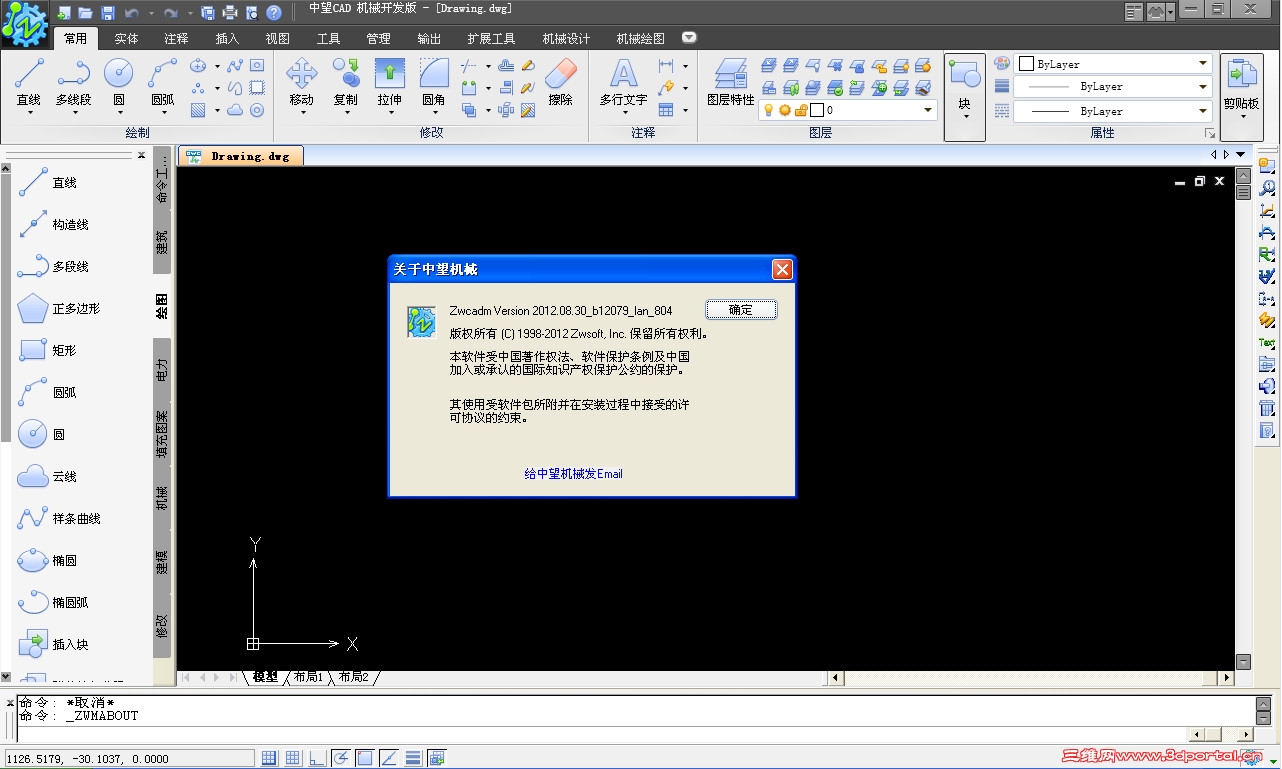
Task: Click the save icon in quick access toolbar
Action: click(107, 13)
